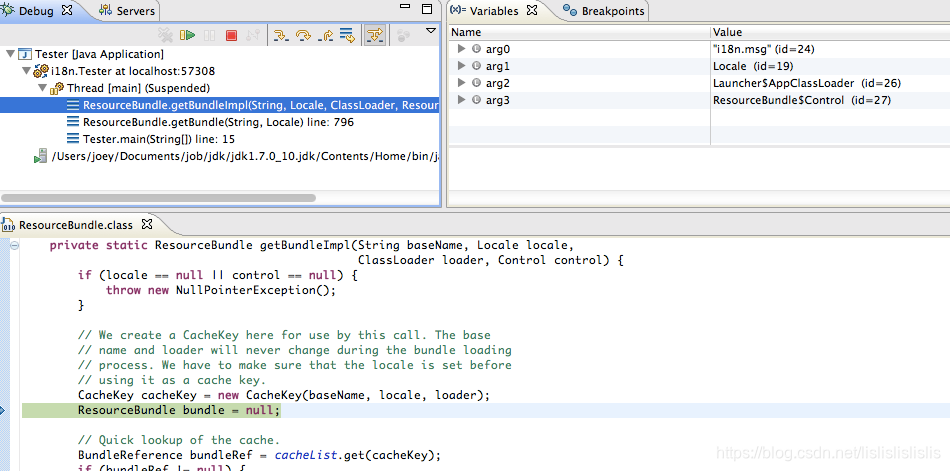This screenshot has height=471, width=950.
Task: Click the Locale (id=19) value
Action: click(753, 65)
